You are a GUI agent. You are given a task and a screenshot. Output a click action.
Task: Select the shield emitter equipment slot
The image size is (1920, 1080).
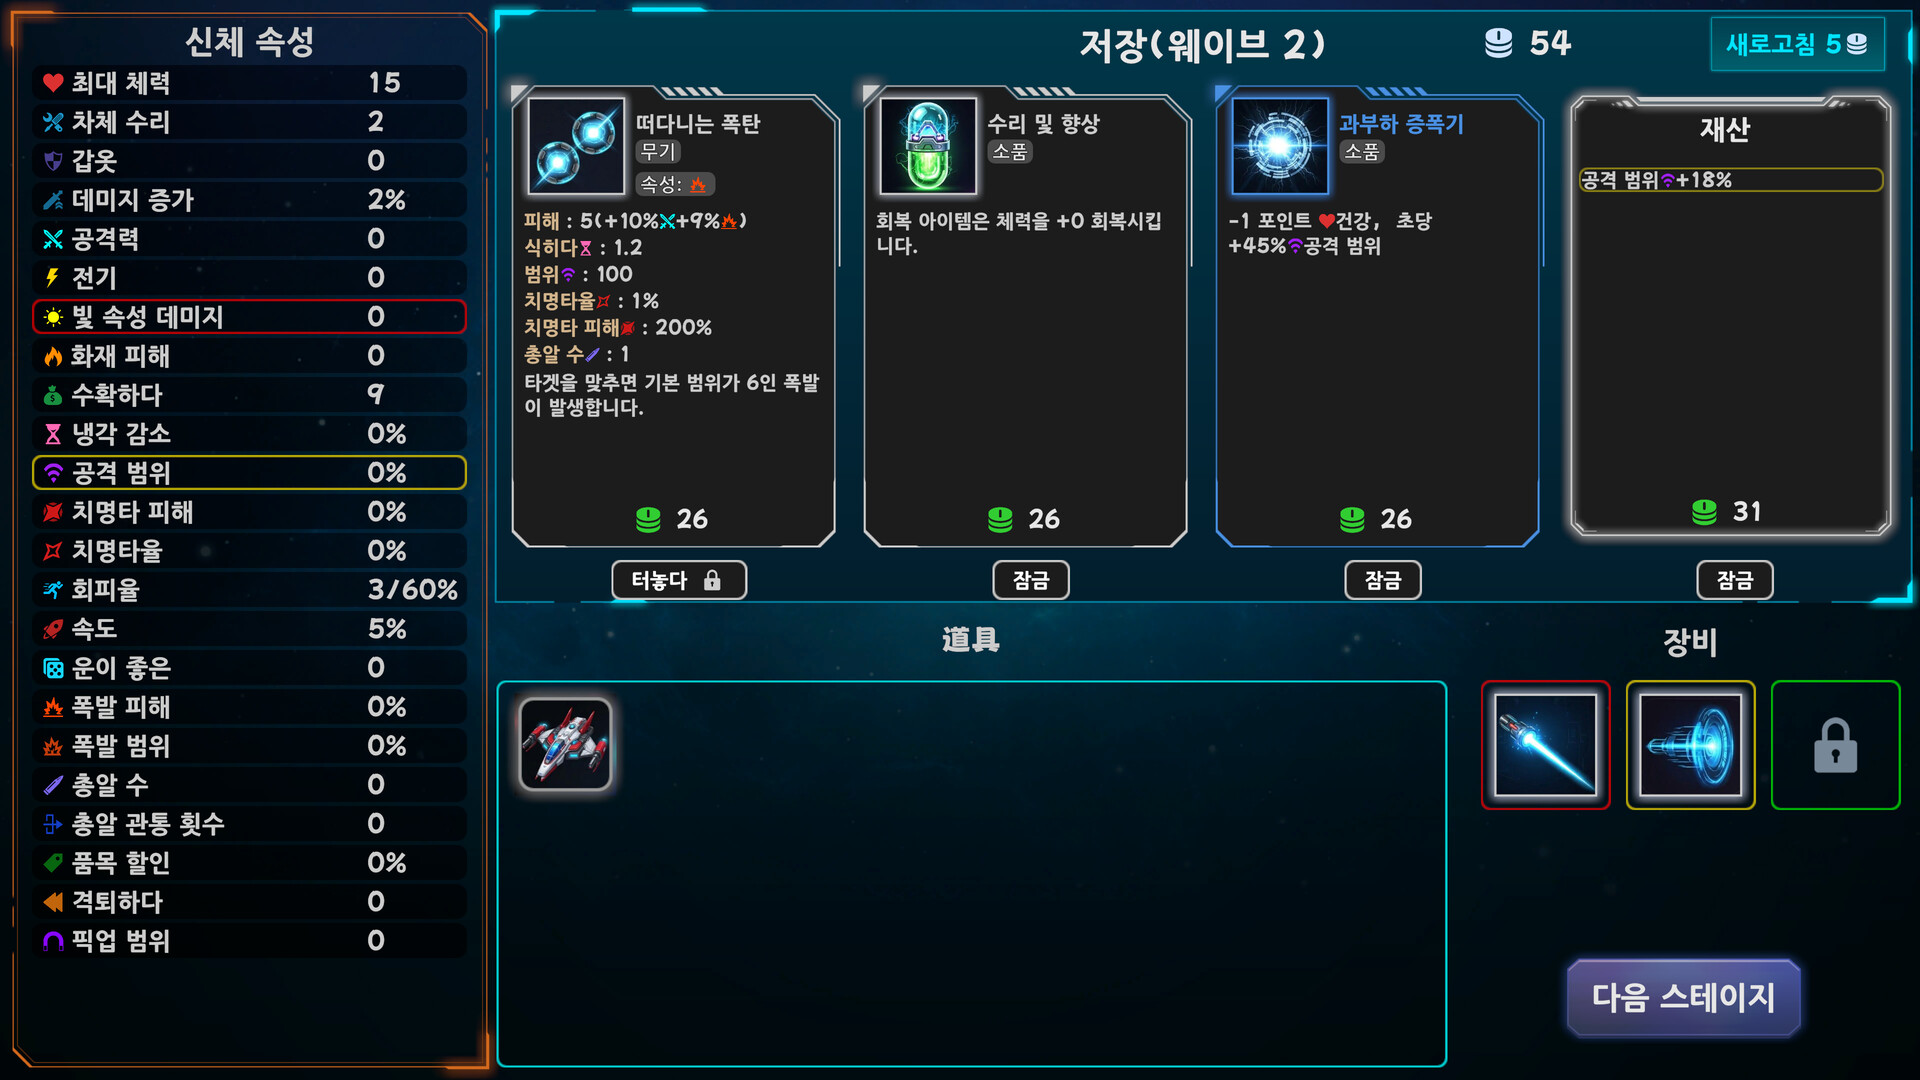click(x=1690, y=745)
